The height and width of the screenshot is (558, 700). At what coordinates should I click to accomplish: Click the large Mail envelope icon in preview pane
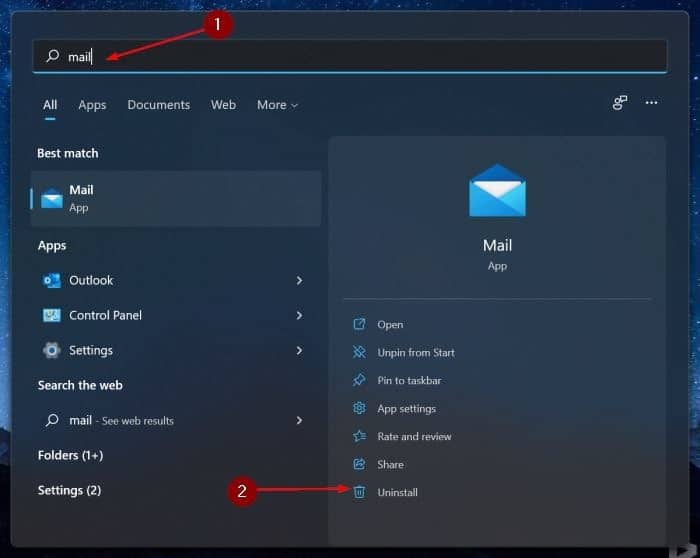497,190
